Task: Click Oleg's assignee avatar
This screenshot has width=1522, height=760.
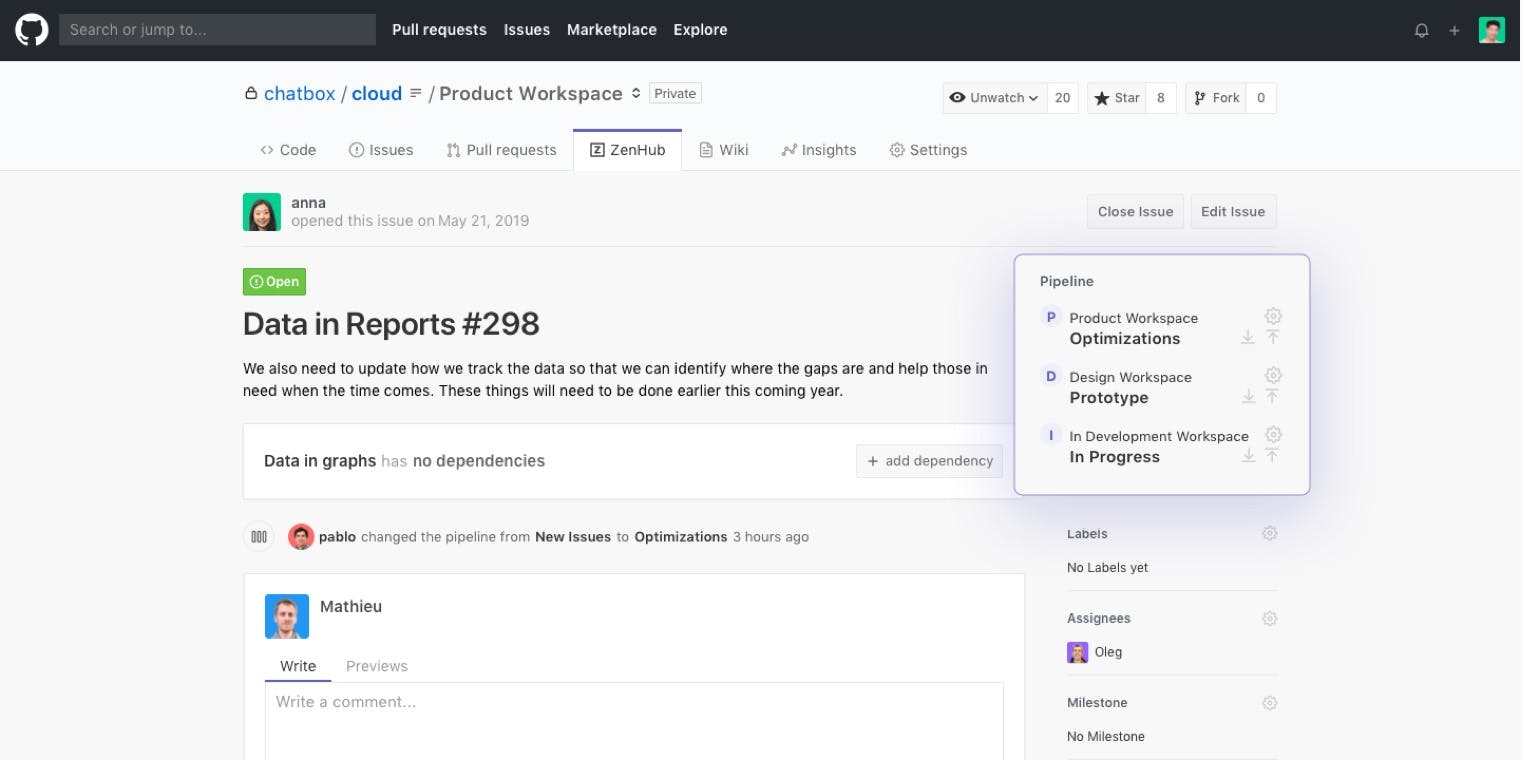Action: [x=1077, y=653]
